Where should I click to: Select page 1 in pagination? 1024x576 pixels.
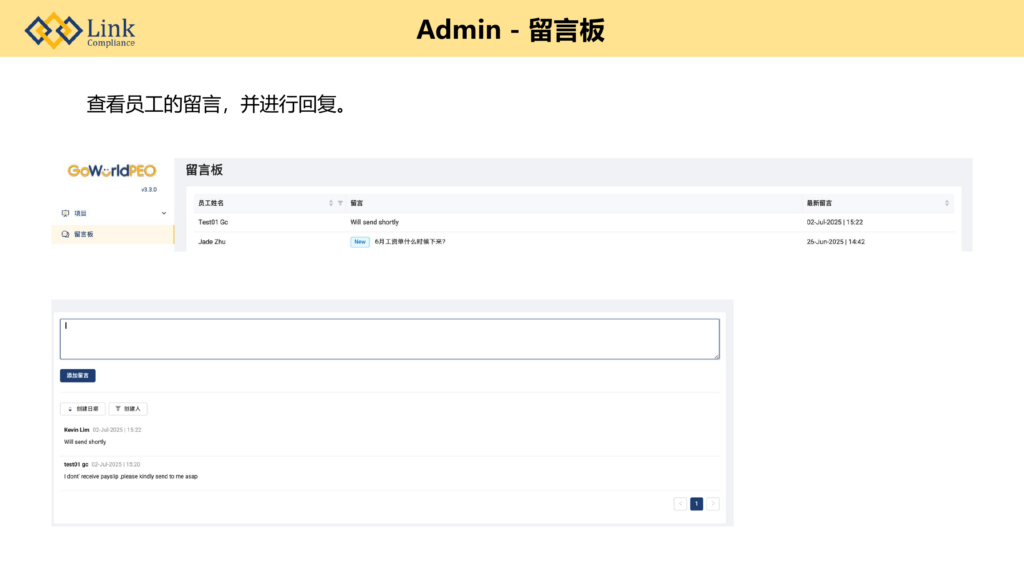coord(696,504)
